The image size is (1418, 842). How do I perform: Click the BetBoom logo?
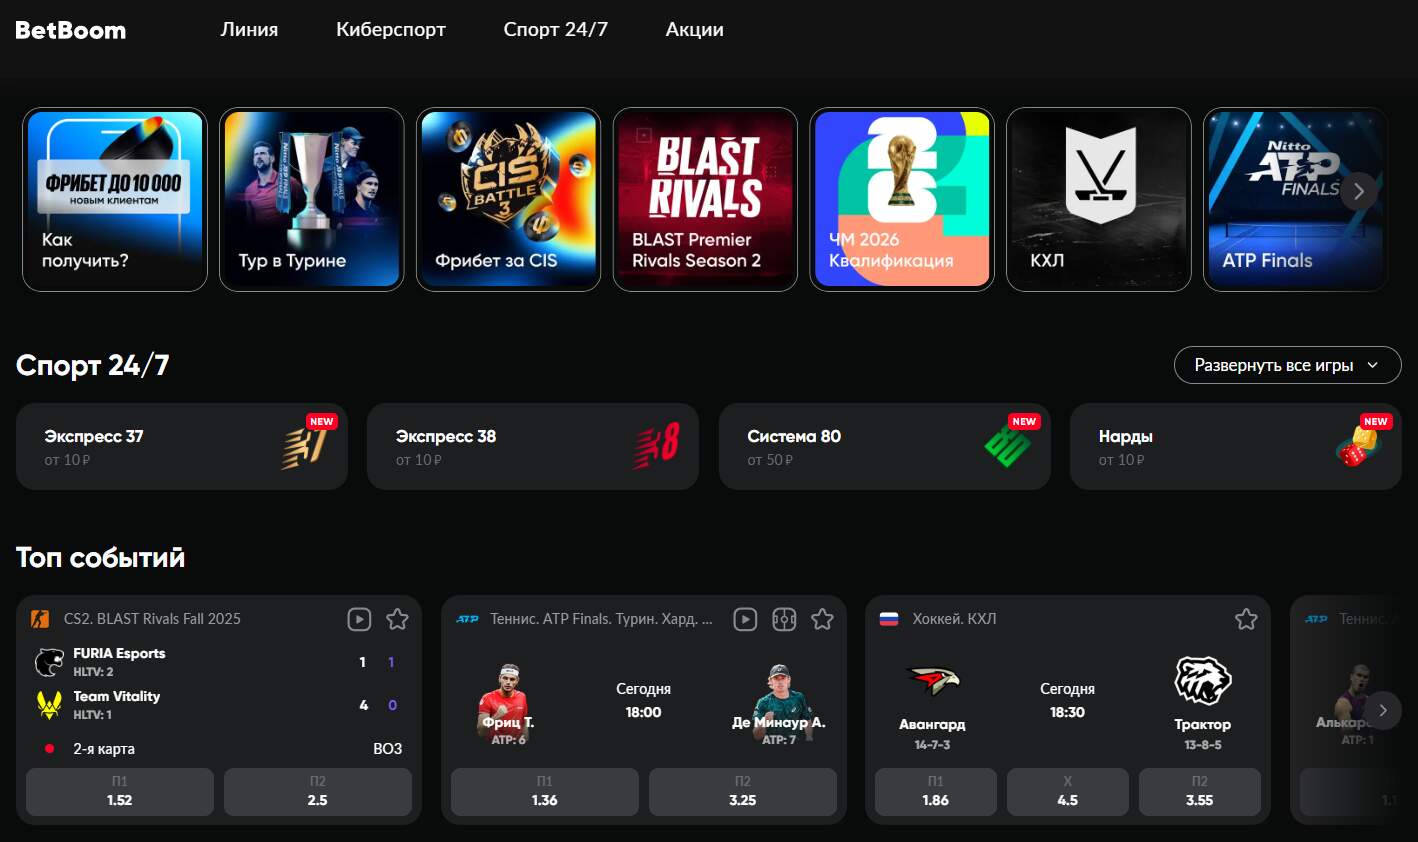click(x=71, y=30)
